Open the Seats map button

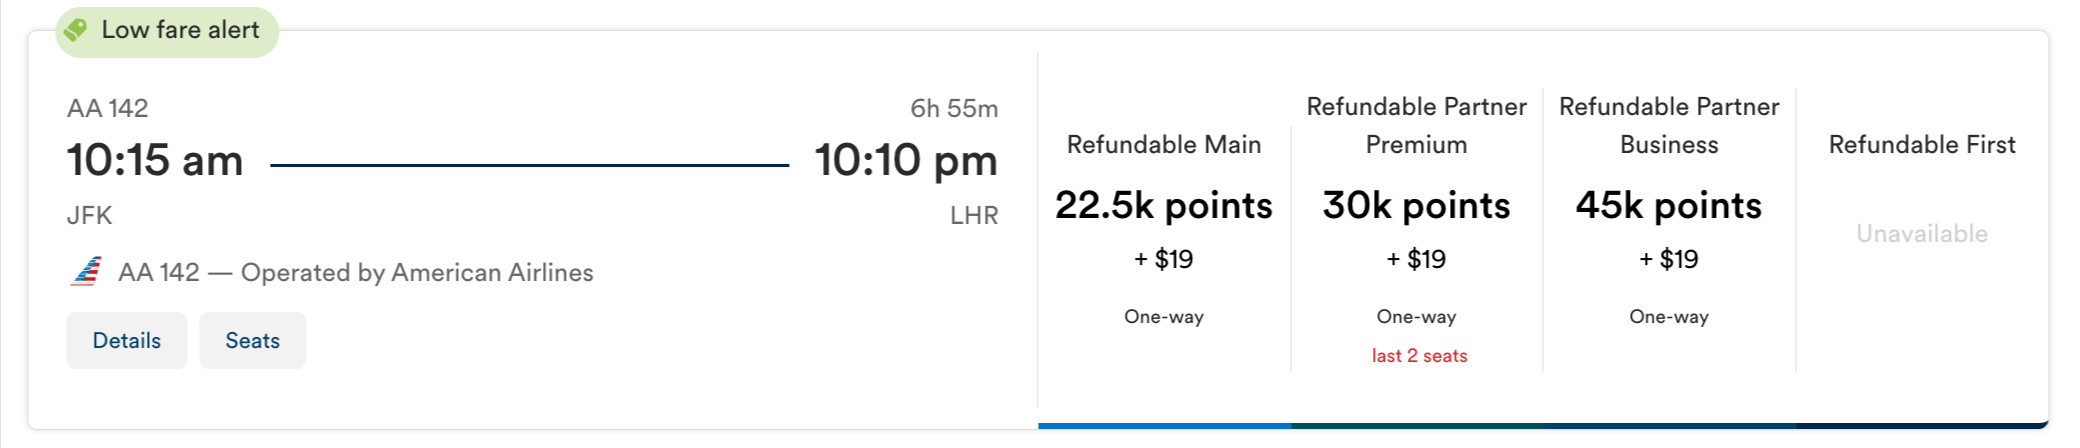pyautogui.click(x=252, y=340)
